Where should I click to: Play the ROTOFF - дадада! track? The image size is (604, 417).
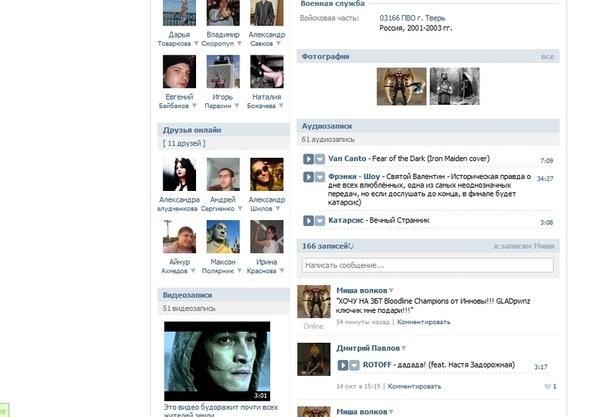pos(343,366)
